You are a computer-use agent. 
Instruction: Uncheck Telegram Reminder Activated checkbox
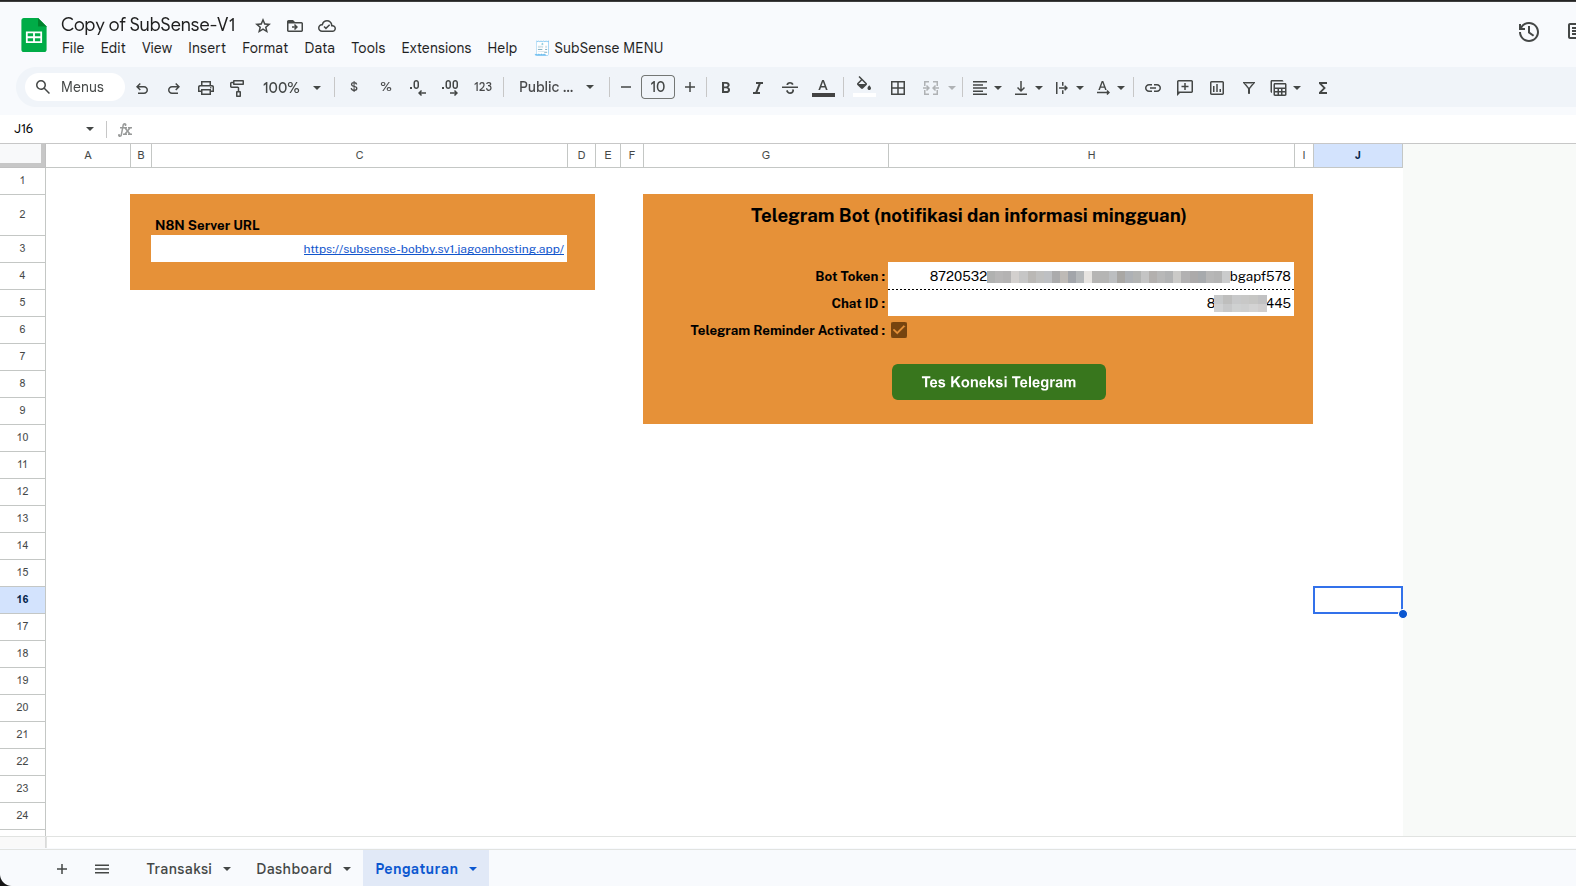tap(899, 330)
